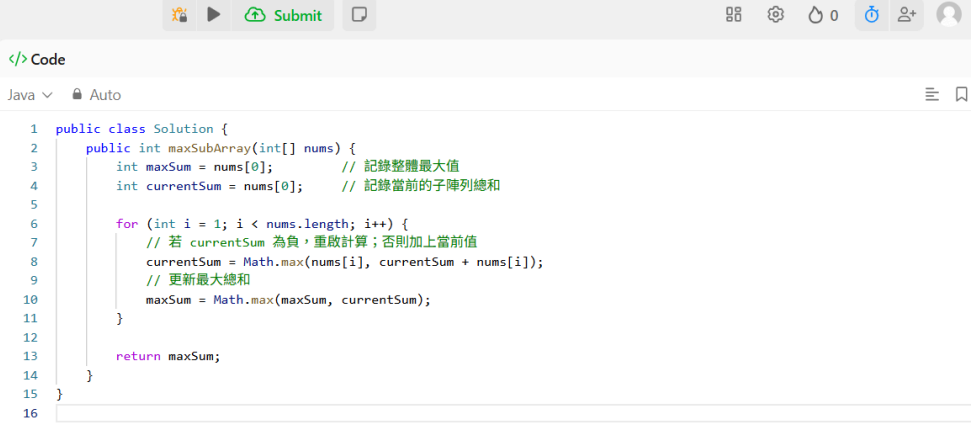Click line number 6 in gutter
This screenshot has height=432, width=971.
coord(33,224)
